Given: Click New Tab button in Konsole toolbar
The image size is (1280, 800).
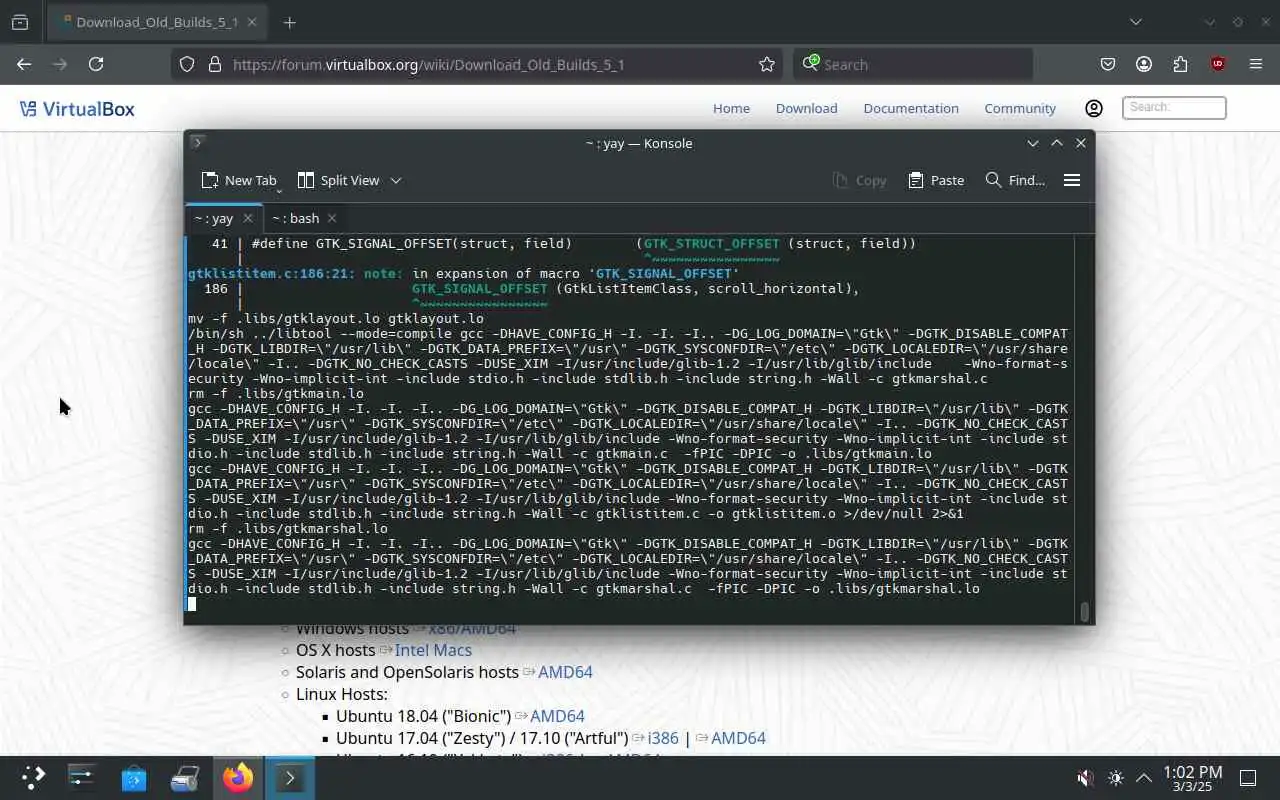Looking at the screenshot, I should 239,180.
